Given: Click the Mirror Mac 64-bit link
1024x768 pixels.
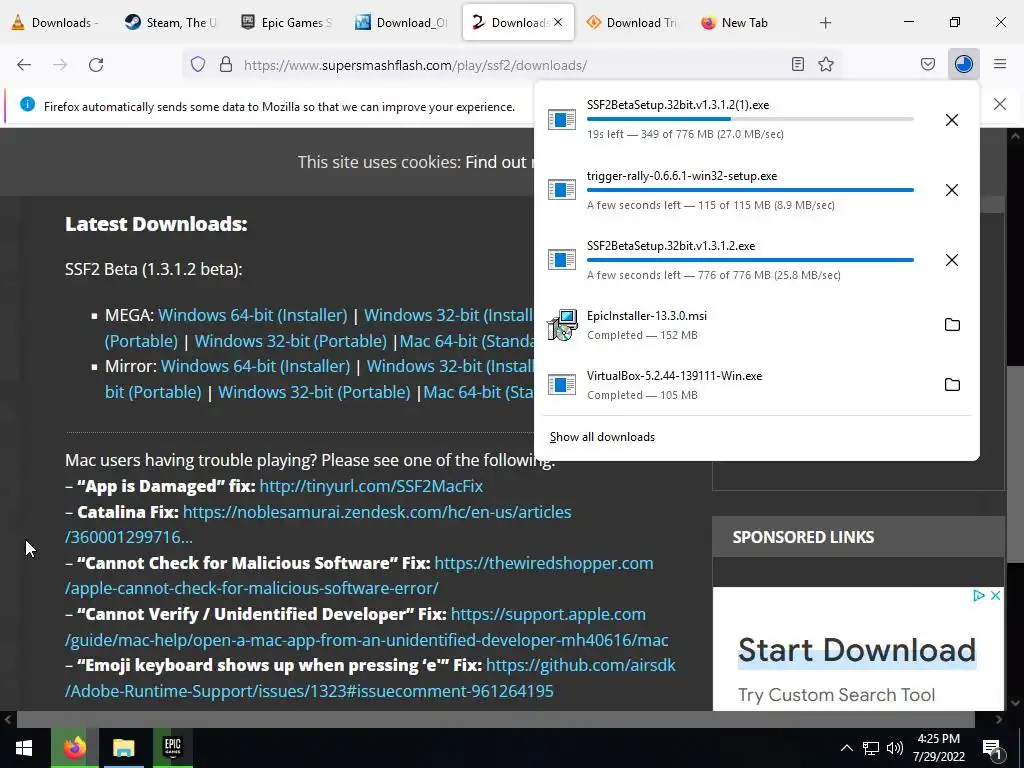Looking at the screenshot, I should (479, 392).
